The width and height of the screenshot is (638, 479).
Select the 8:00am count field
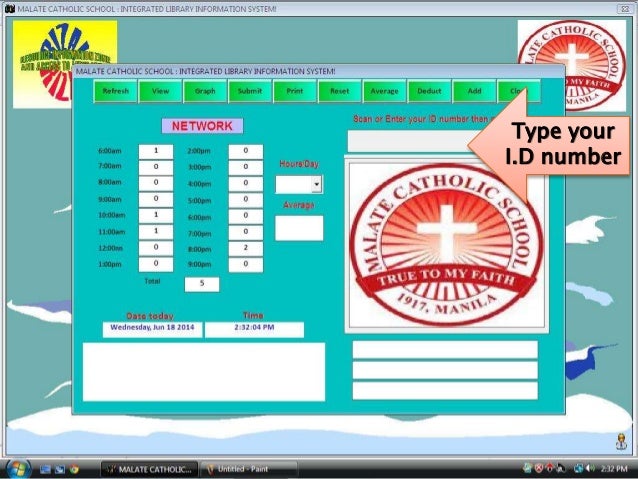click(x=156, y=183)
